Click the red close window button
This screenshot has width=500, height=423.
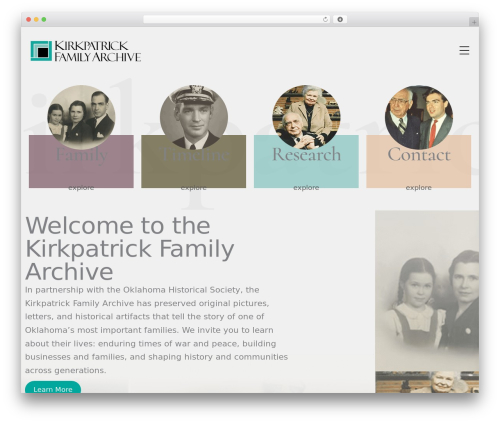coord(29,20)
